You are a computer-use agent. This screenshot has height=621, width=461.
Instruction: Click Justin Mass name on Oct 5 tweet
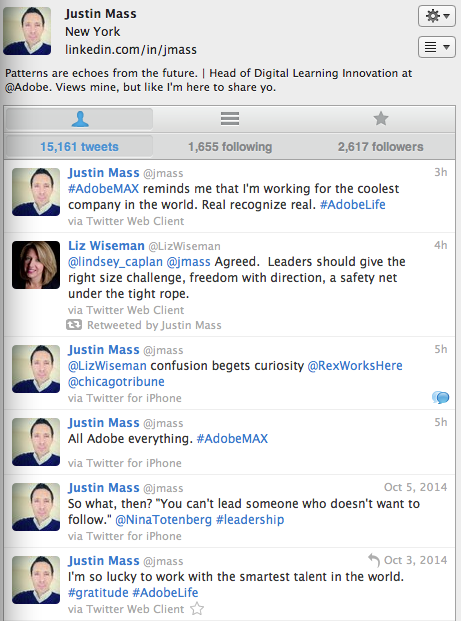(x=104, y=488)
